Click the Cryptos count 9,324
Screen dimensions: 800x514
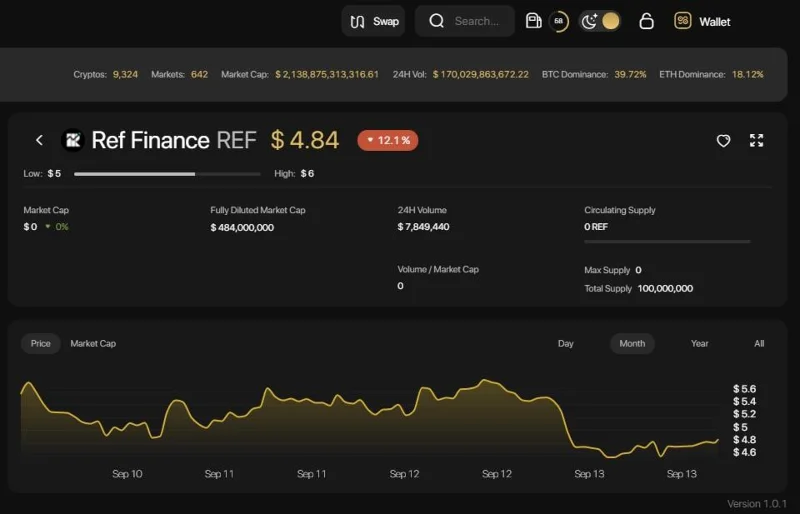125,75
